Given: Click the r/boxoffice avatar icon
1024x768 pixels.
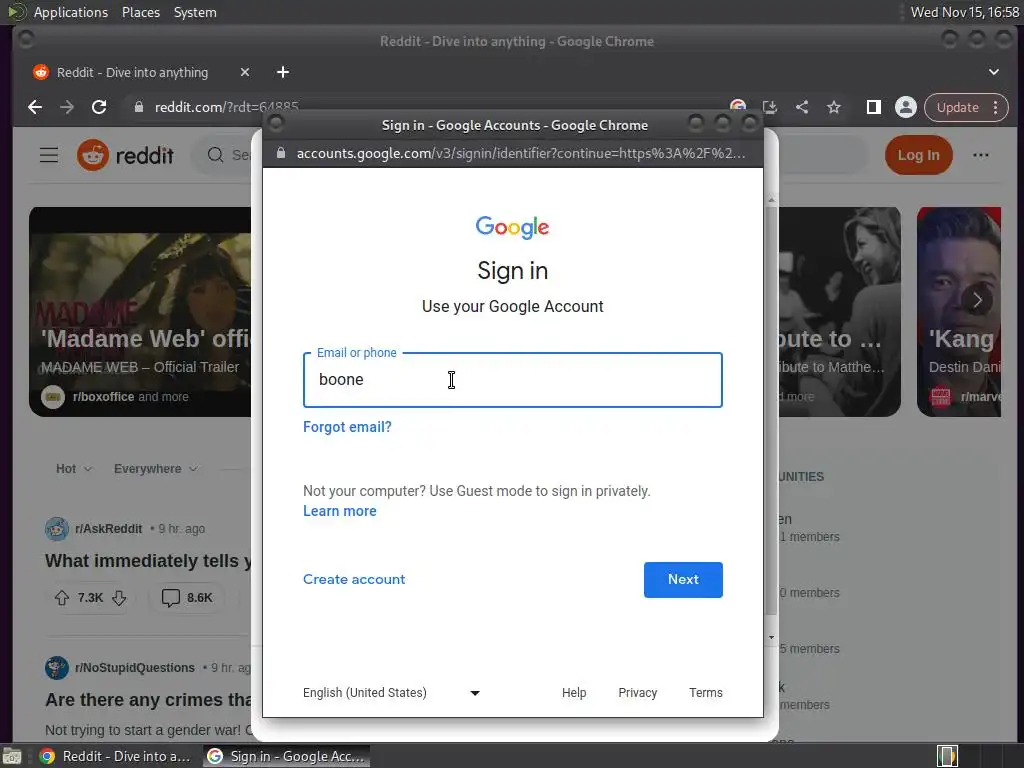Looking at the screenshot, I should (53, 396).
